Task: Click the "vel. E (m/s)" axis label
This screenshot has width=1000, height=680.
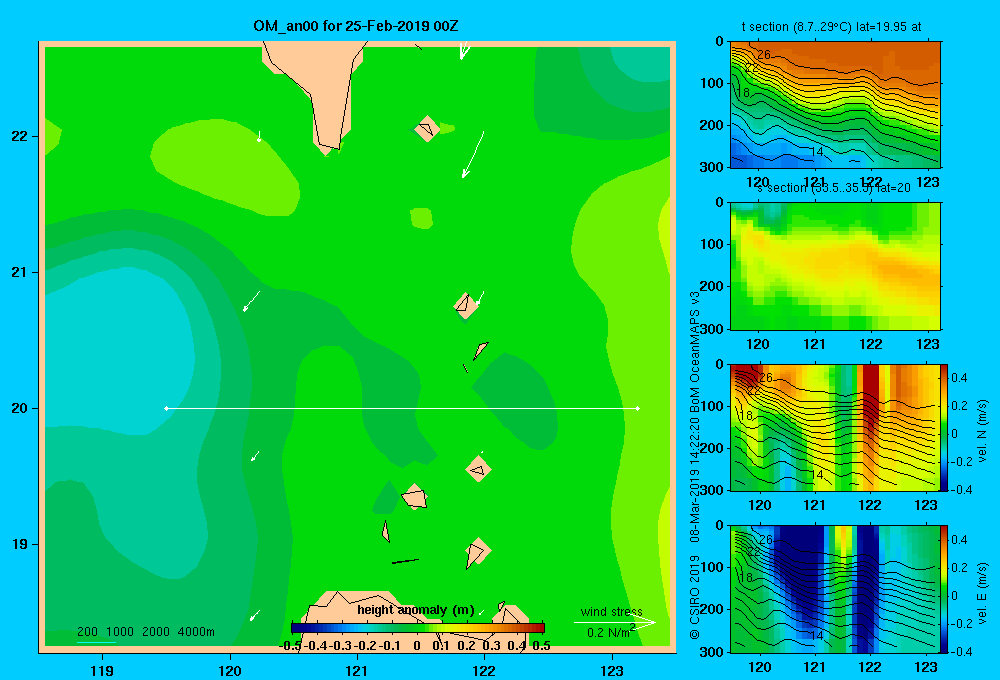Action: (982, 592)
